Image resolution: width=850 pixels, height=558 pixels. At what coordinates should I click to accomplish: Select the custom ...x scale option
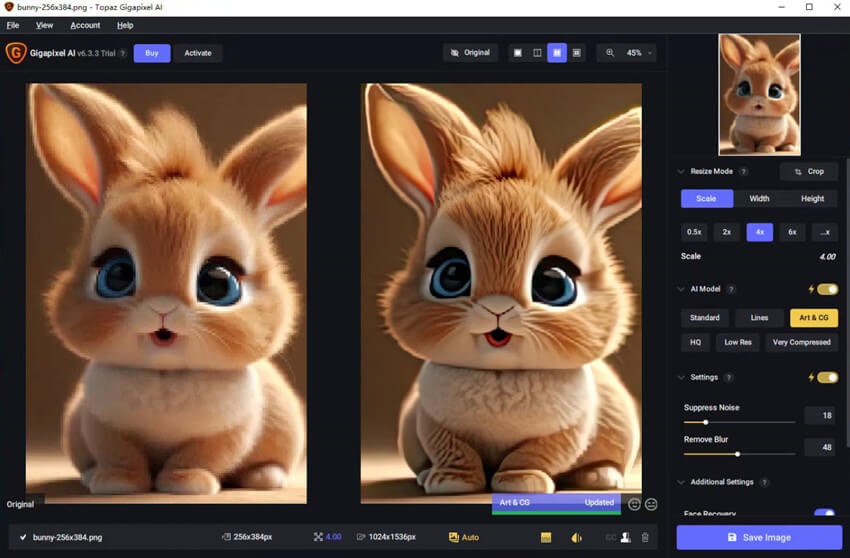825,232
